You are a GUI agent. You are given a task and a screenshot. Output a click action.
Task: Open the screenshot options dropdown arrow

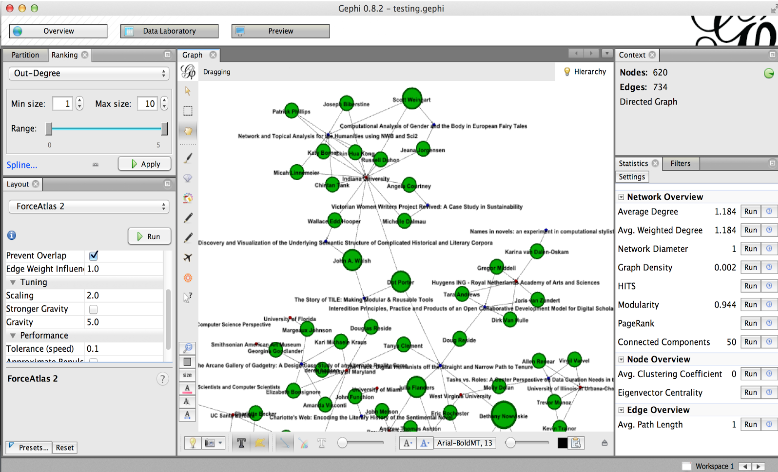pos(220,443)
